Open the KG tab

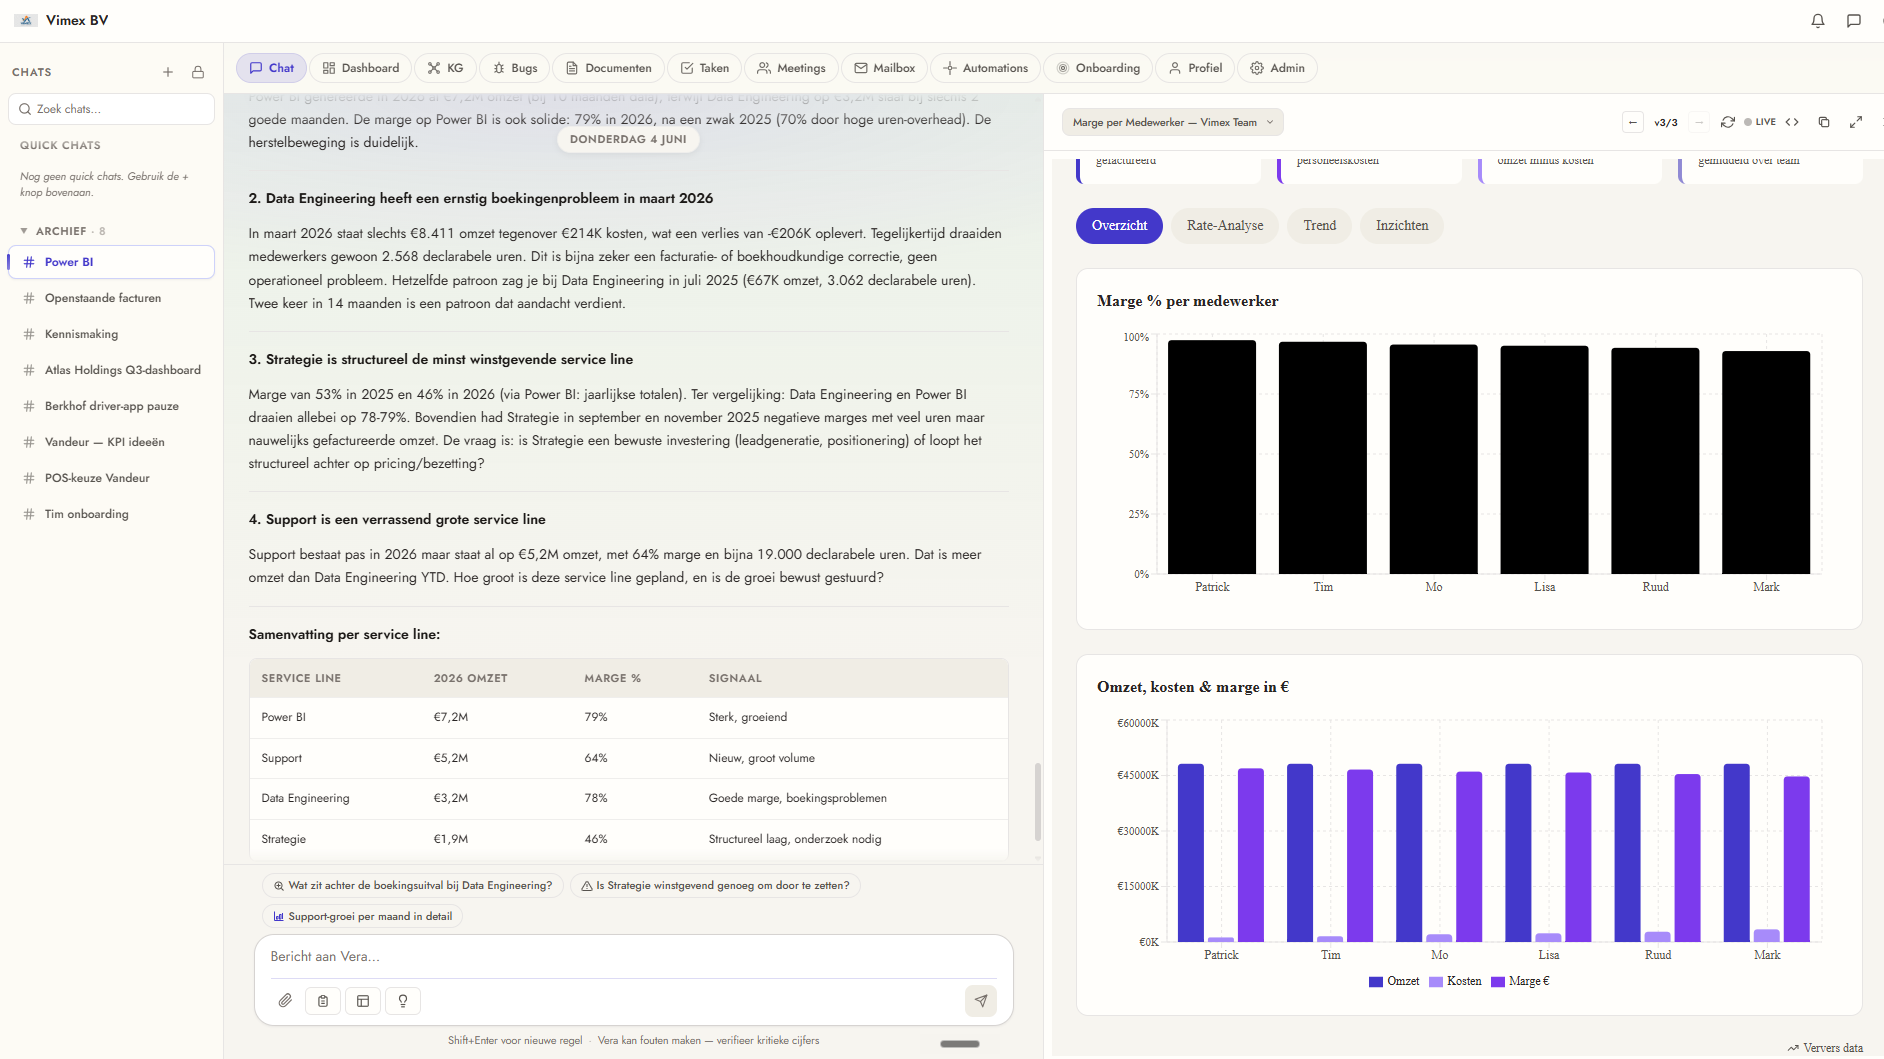pyautogui.click(x=445, y=68)
